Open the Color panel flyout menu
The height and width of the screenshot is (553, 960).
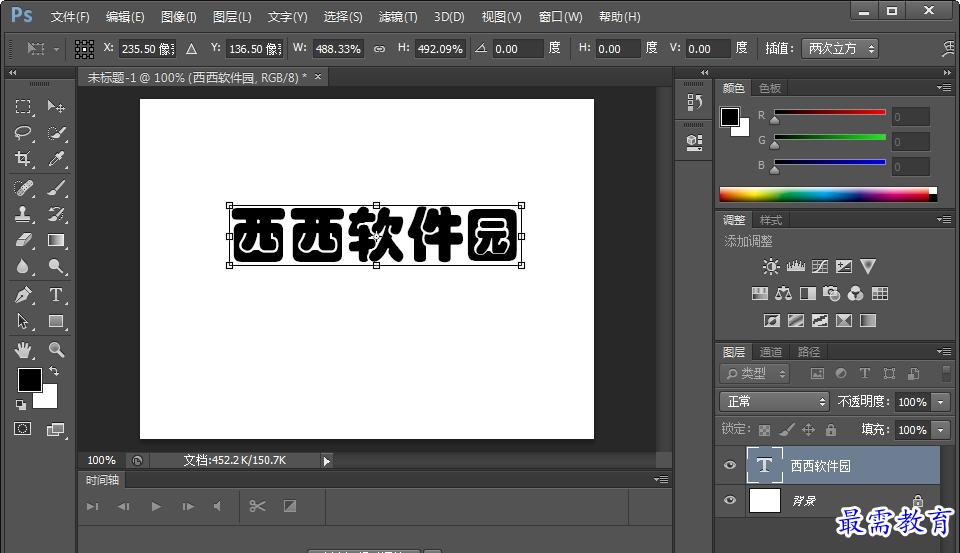click(943, 88)
